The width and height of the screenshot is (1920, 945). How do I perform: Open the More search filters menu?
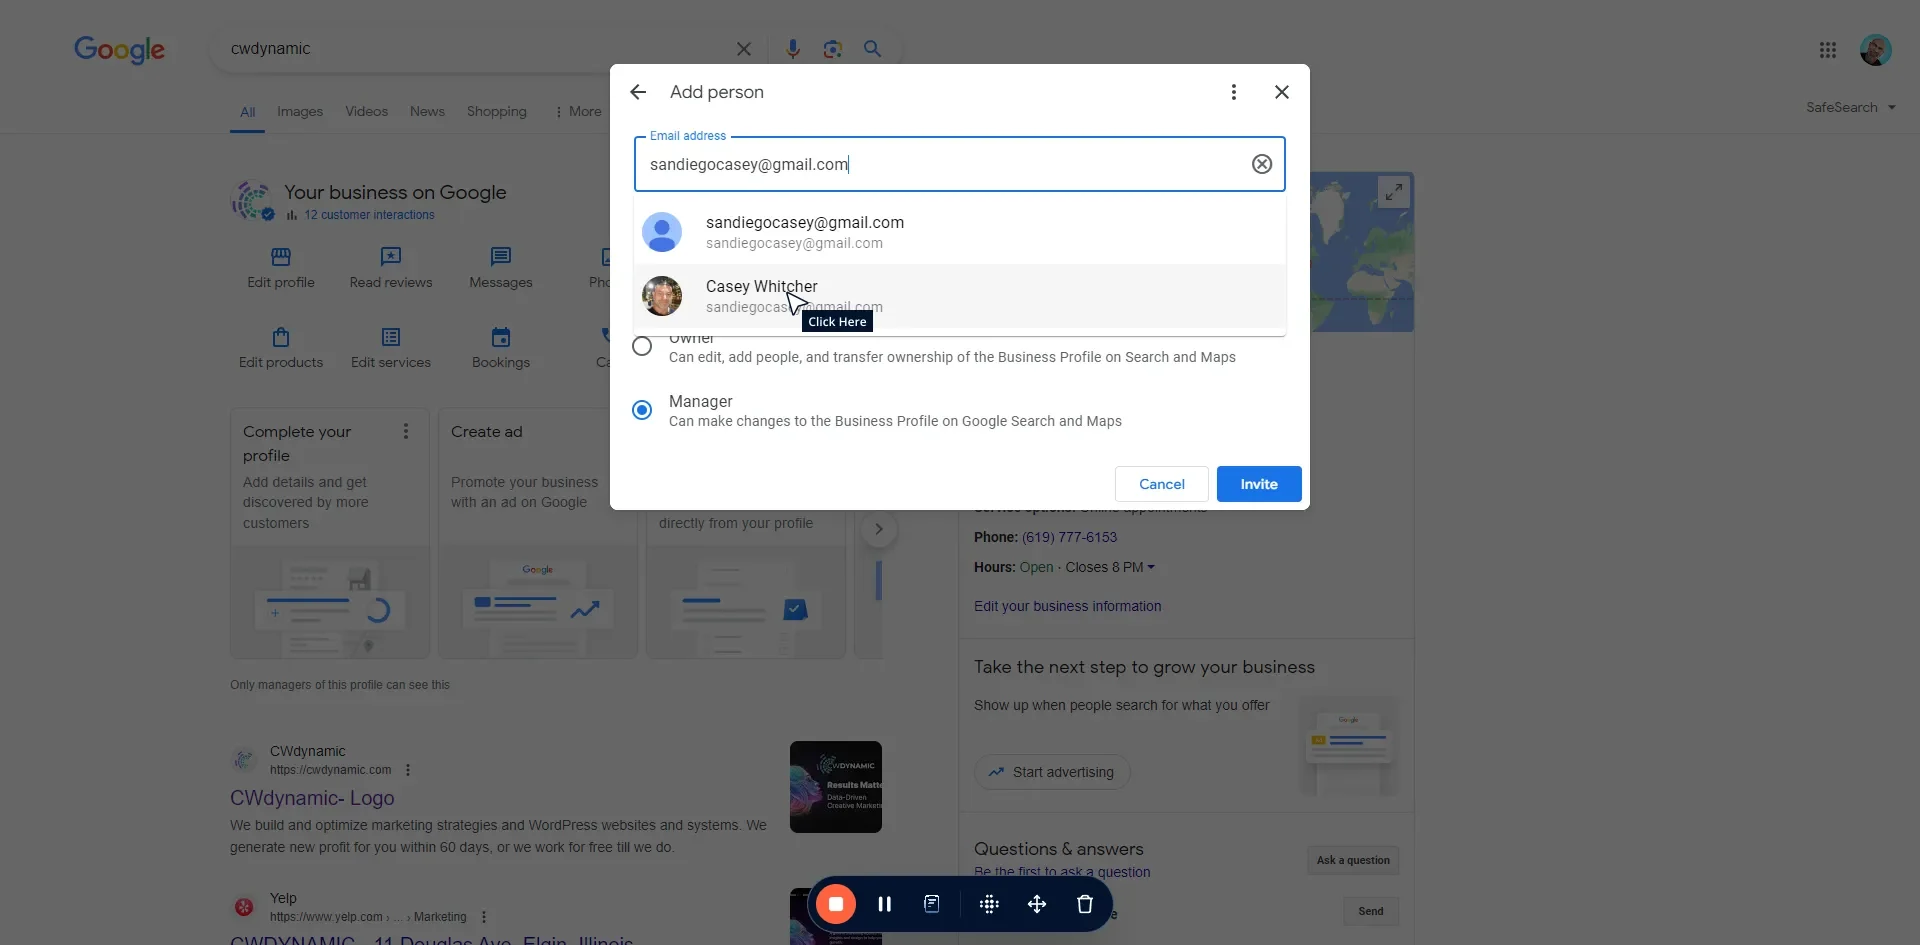(x=578, y=112)
